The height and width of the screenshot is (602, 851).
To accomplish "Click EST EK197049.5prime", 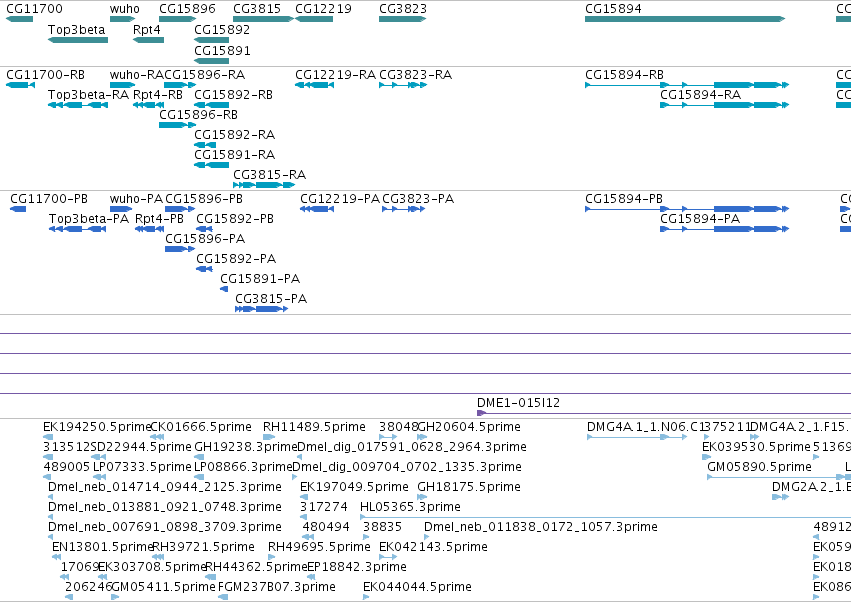I will (354, 487).
